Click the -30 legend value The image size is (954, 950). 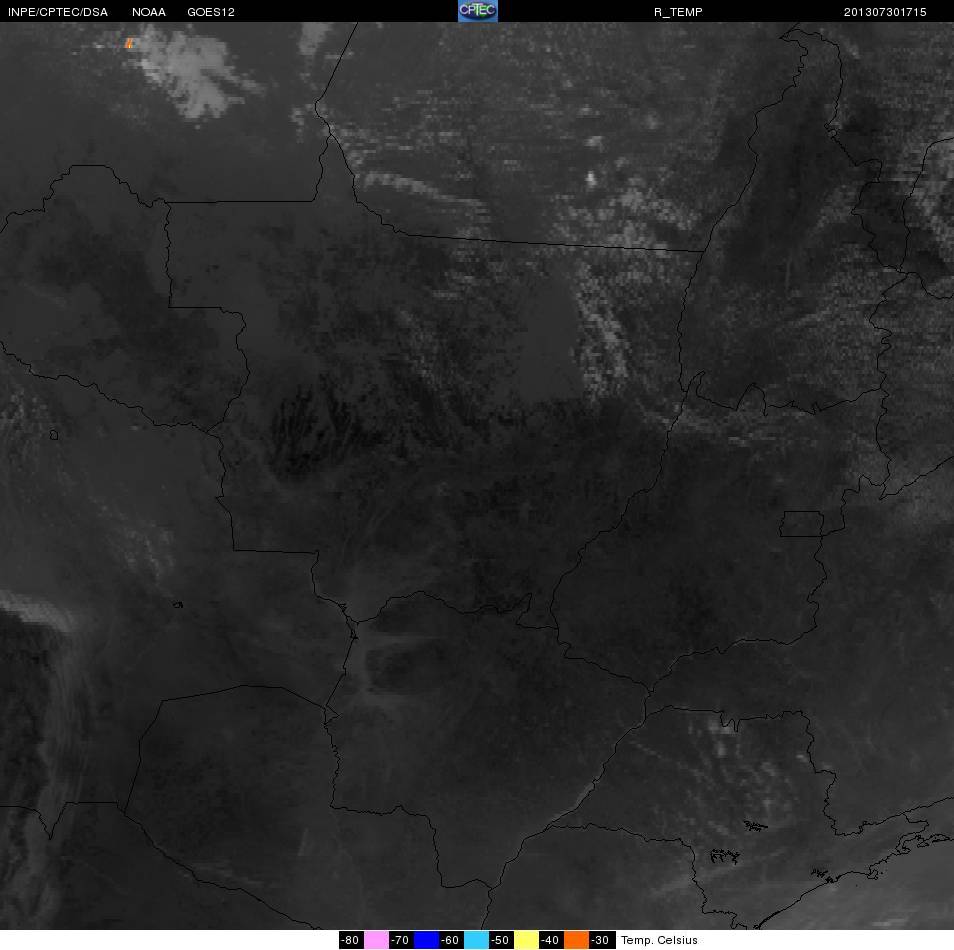(601, 940)
